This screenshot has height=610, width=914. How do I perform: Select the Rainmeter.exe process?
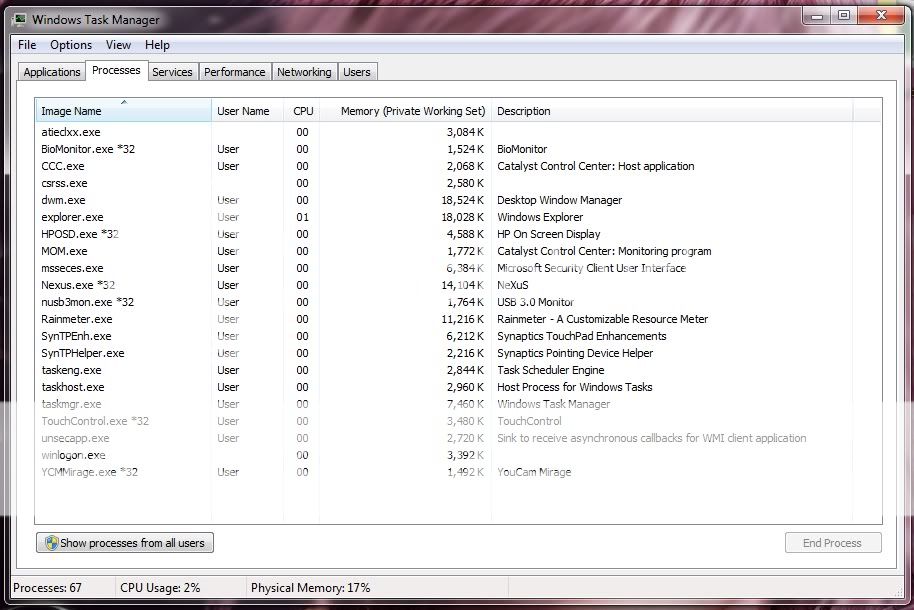coord(77,319)
